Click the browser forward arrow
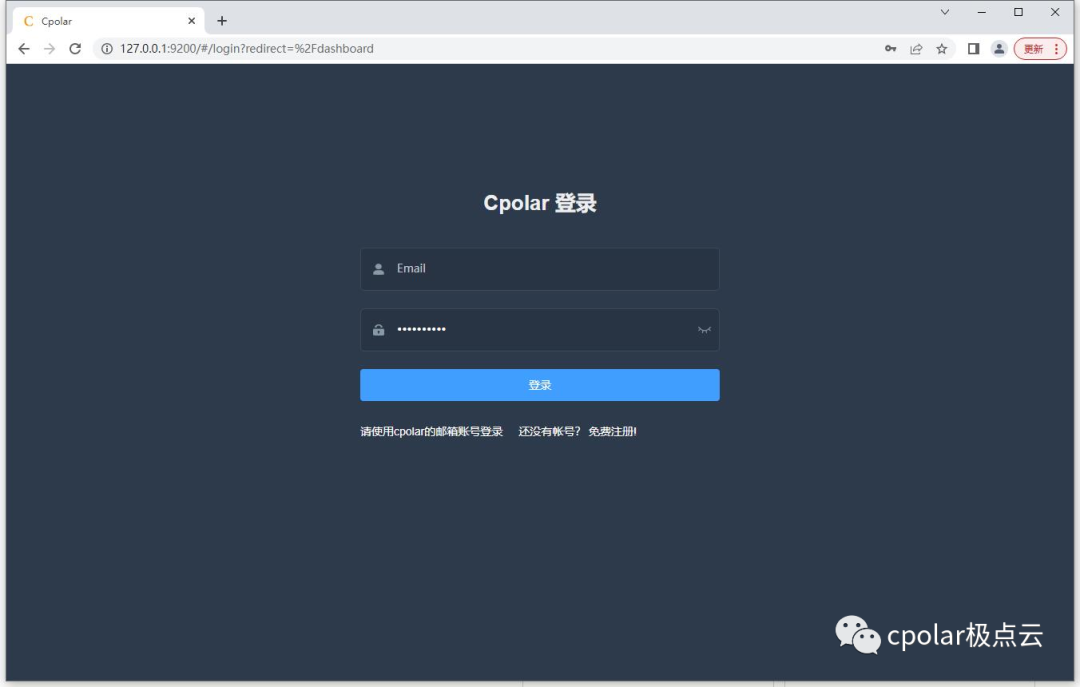 click(50, 49)
